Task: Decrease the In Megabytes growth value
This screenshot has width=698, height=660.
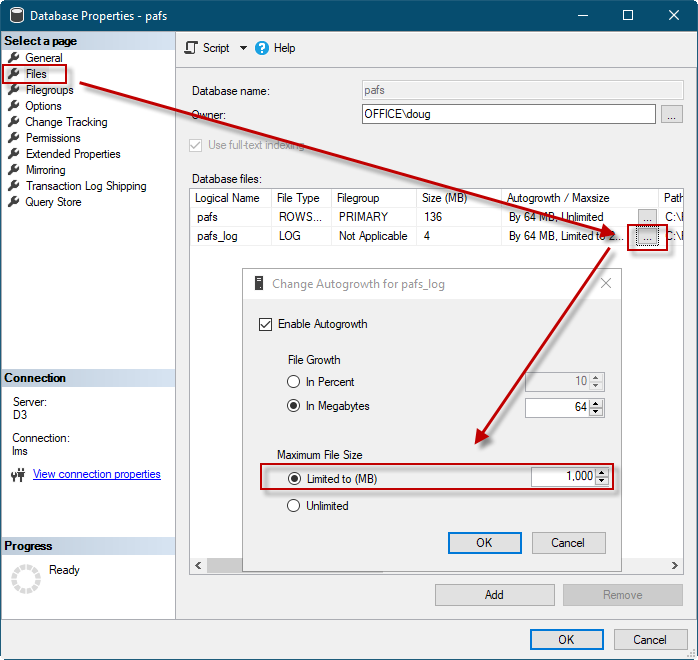Action: (x=597, y=411)
